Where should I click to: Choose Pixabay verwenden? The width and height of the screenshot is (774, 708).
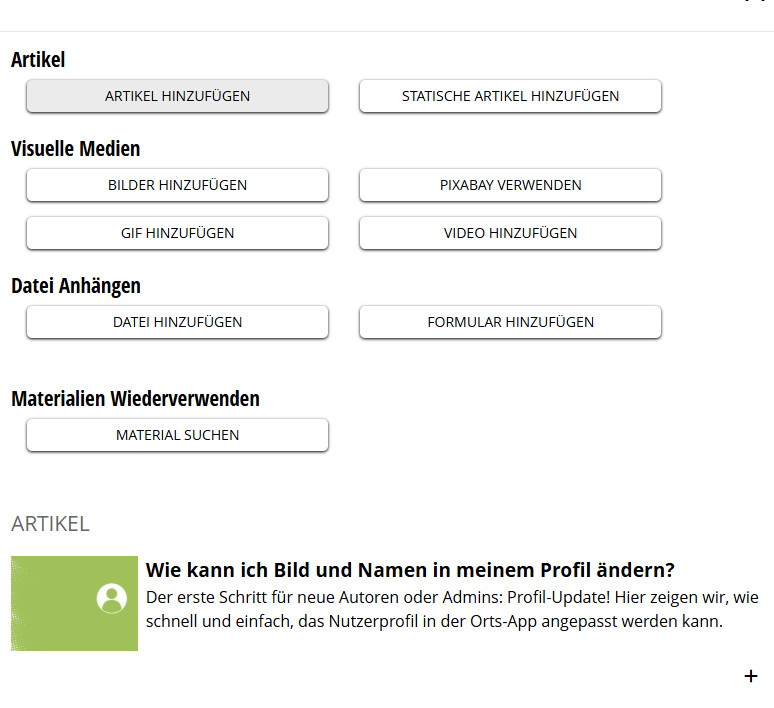click(x=510, y=185)
